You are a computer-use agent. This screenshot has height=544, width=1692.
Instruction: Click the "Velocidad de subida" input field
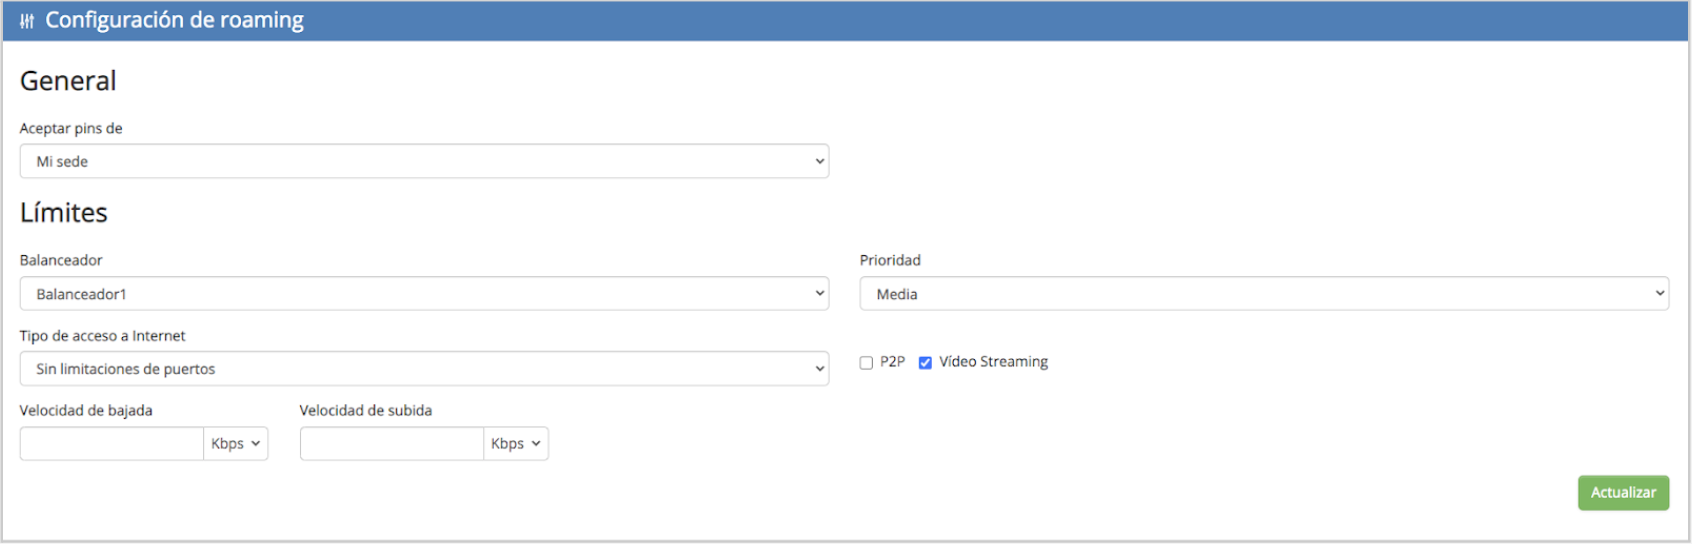tap(392, 444)
